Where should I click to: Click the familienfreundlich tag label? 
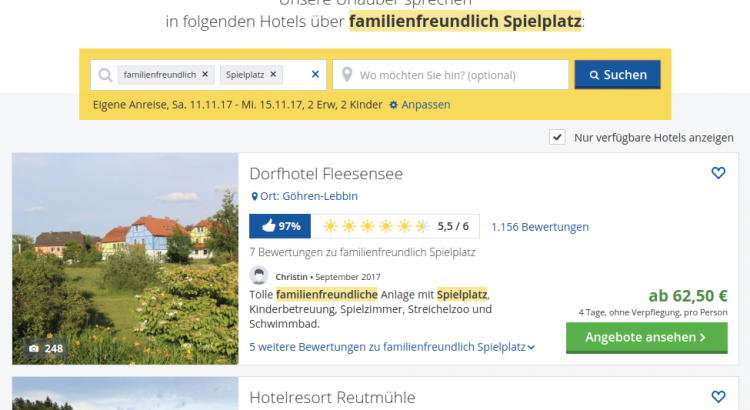[160, 75]
